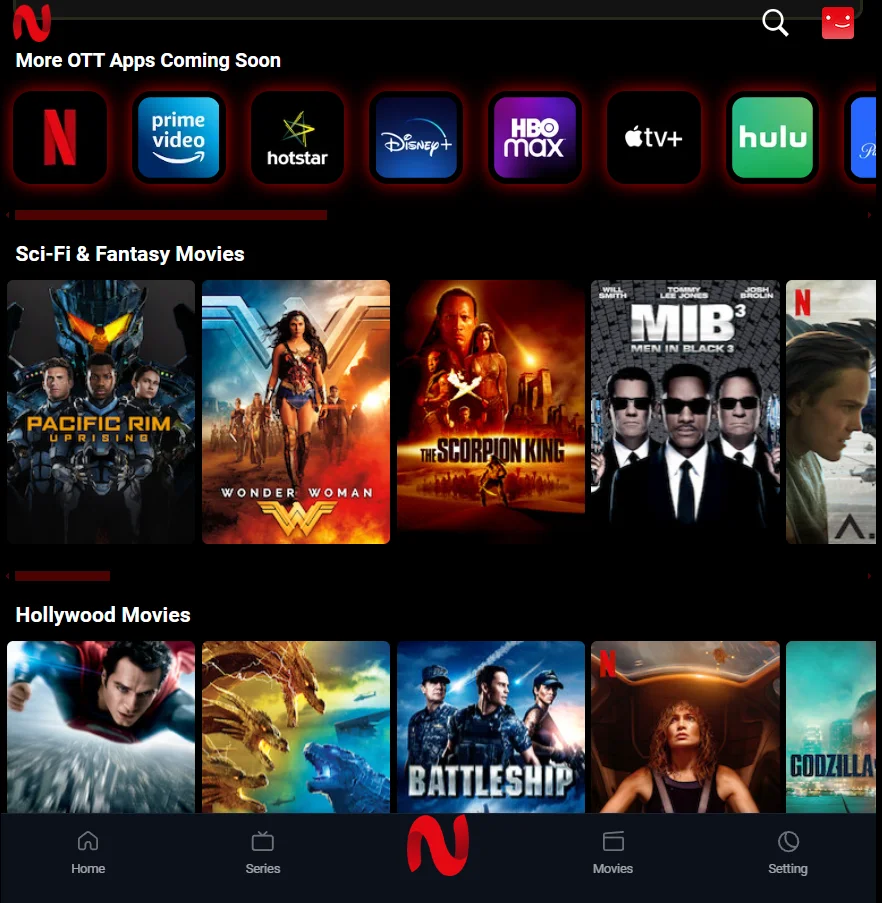Open the Netflix poster beside Men in Black 3
882x903 pixels.
tap(831, 412)
